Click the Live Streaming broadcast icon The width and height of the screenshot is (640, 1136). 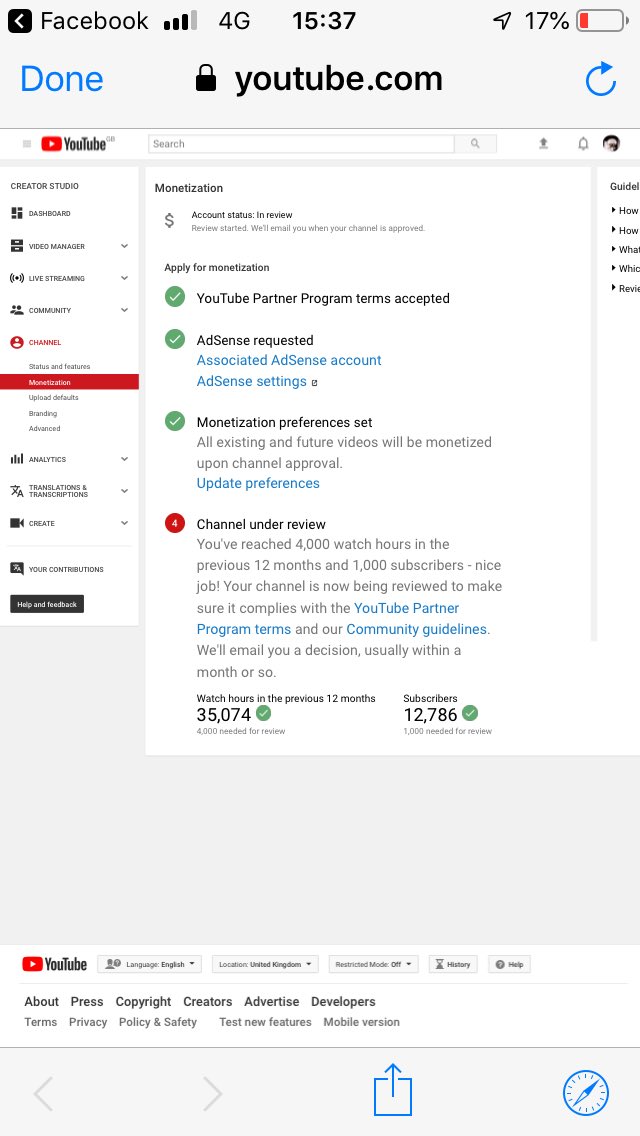17,278
